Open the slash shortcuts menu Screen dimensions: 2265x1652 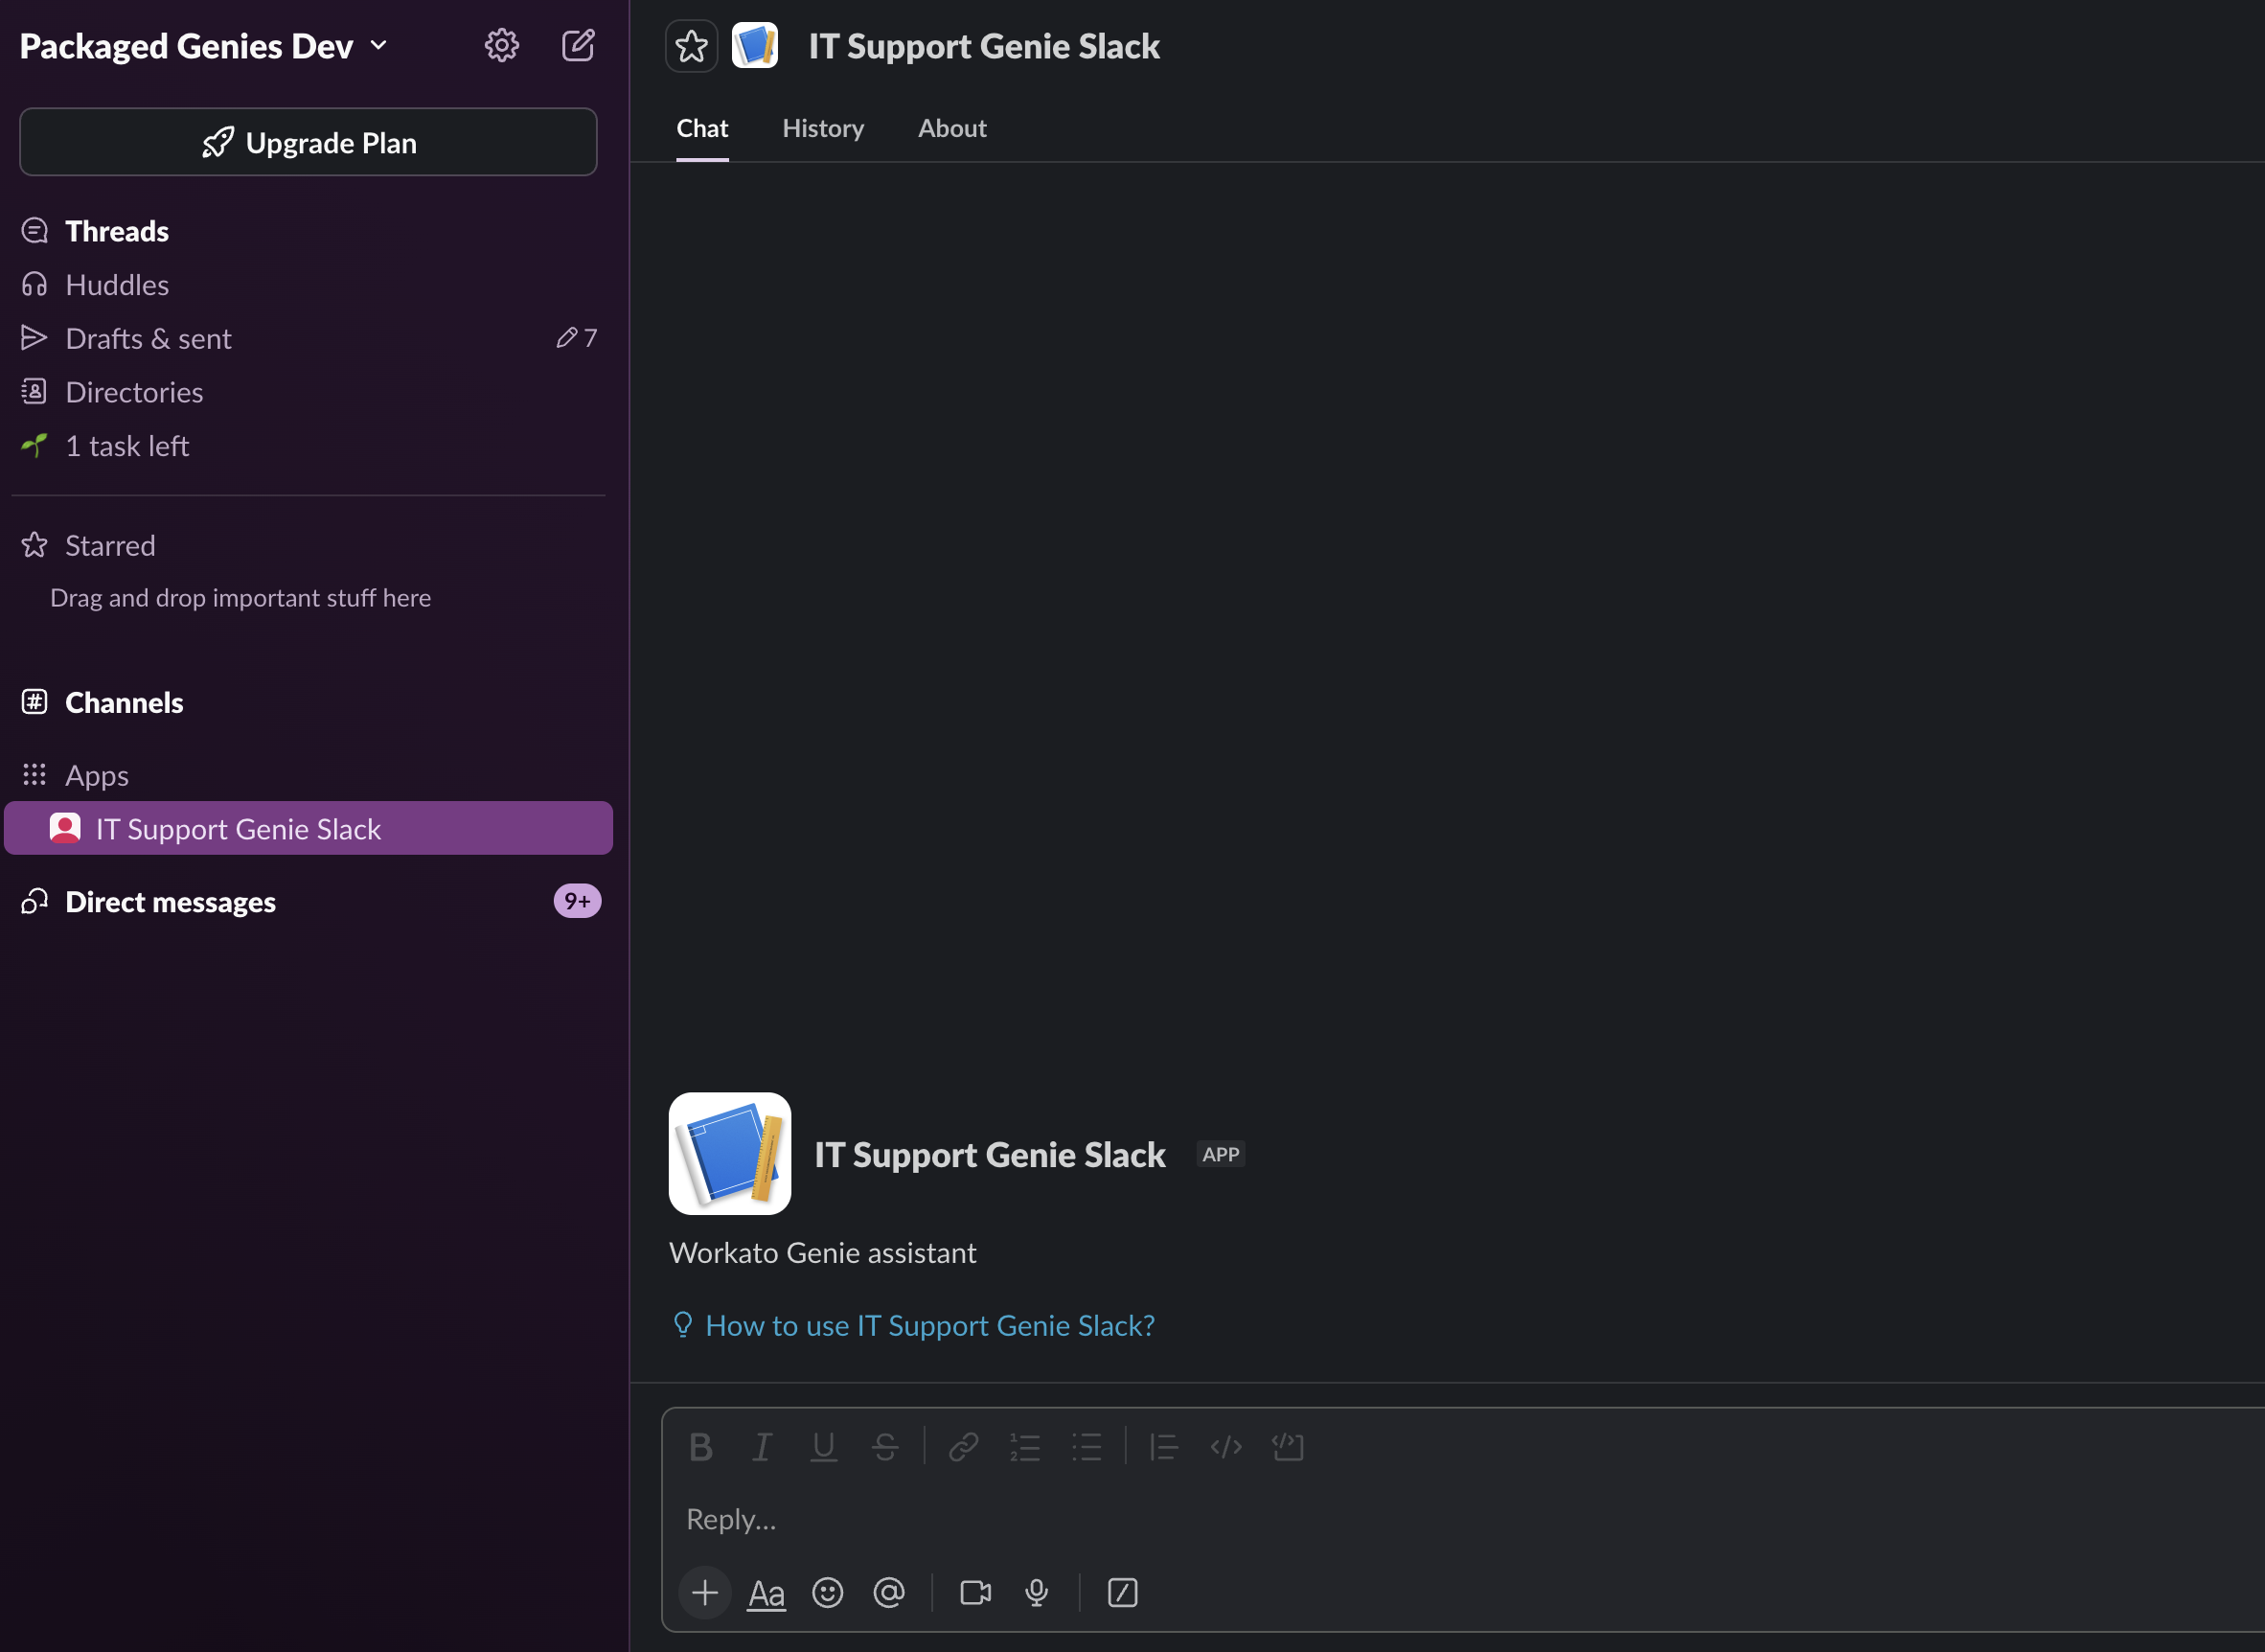(1123, 1592)
